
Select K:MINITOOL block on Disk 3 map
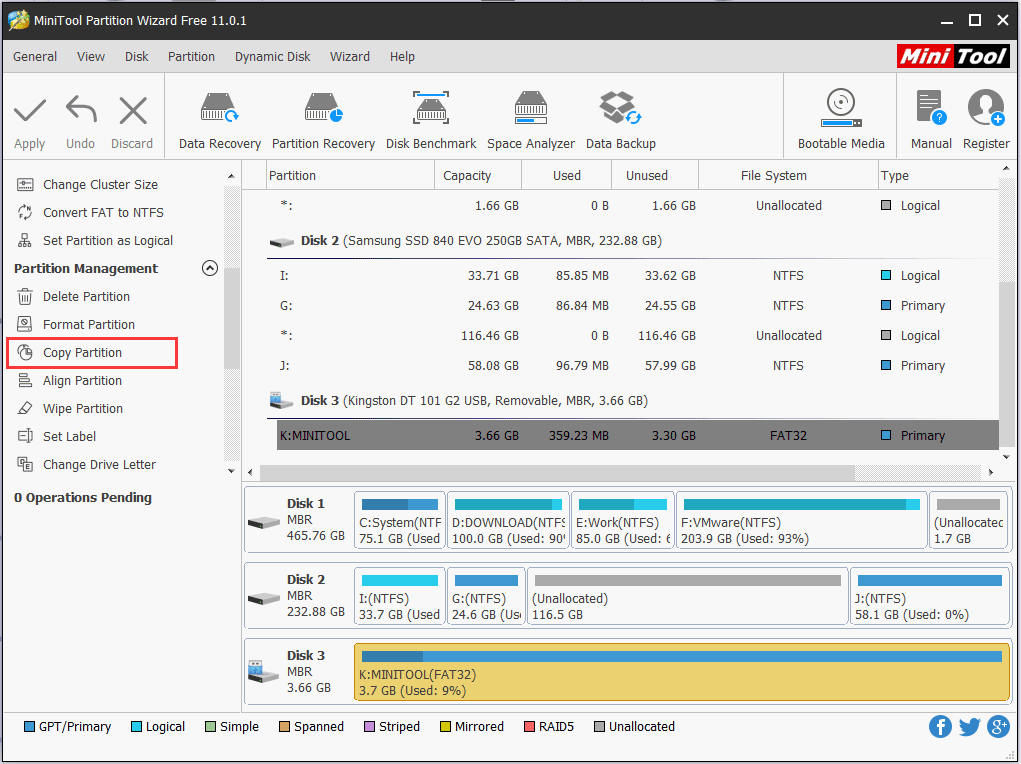point(682,672)
